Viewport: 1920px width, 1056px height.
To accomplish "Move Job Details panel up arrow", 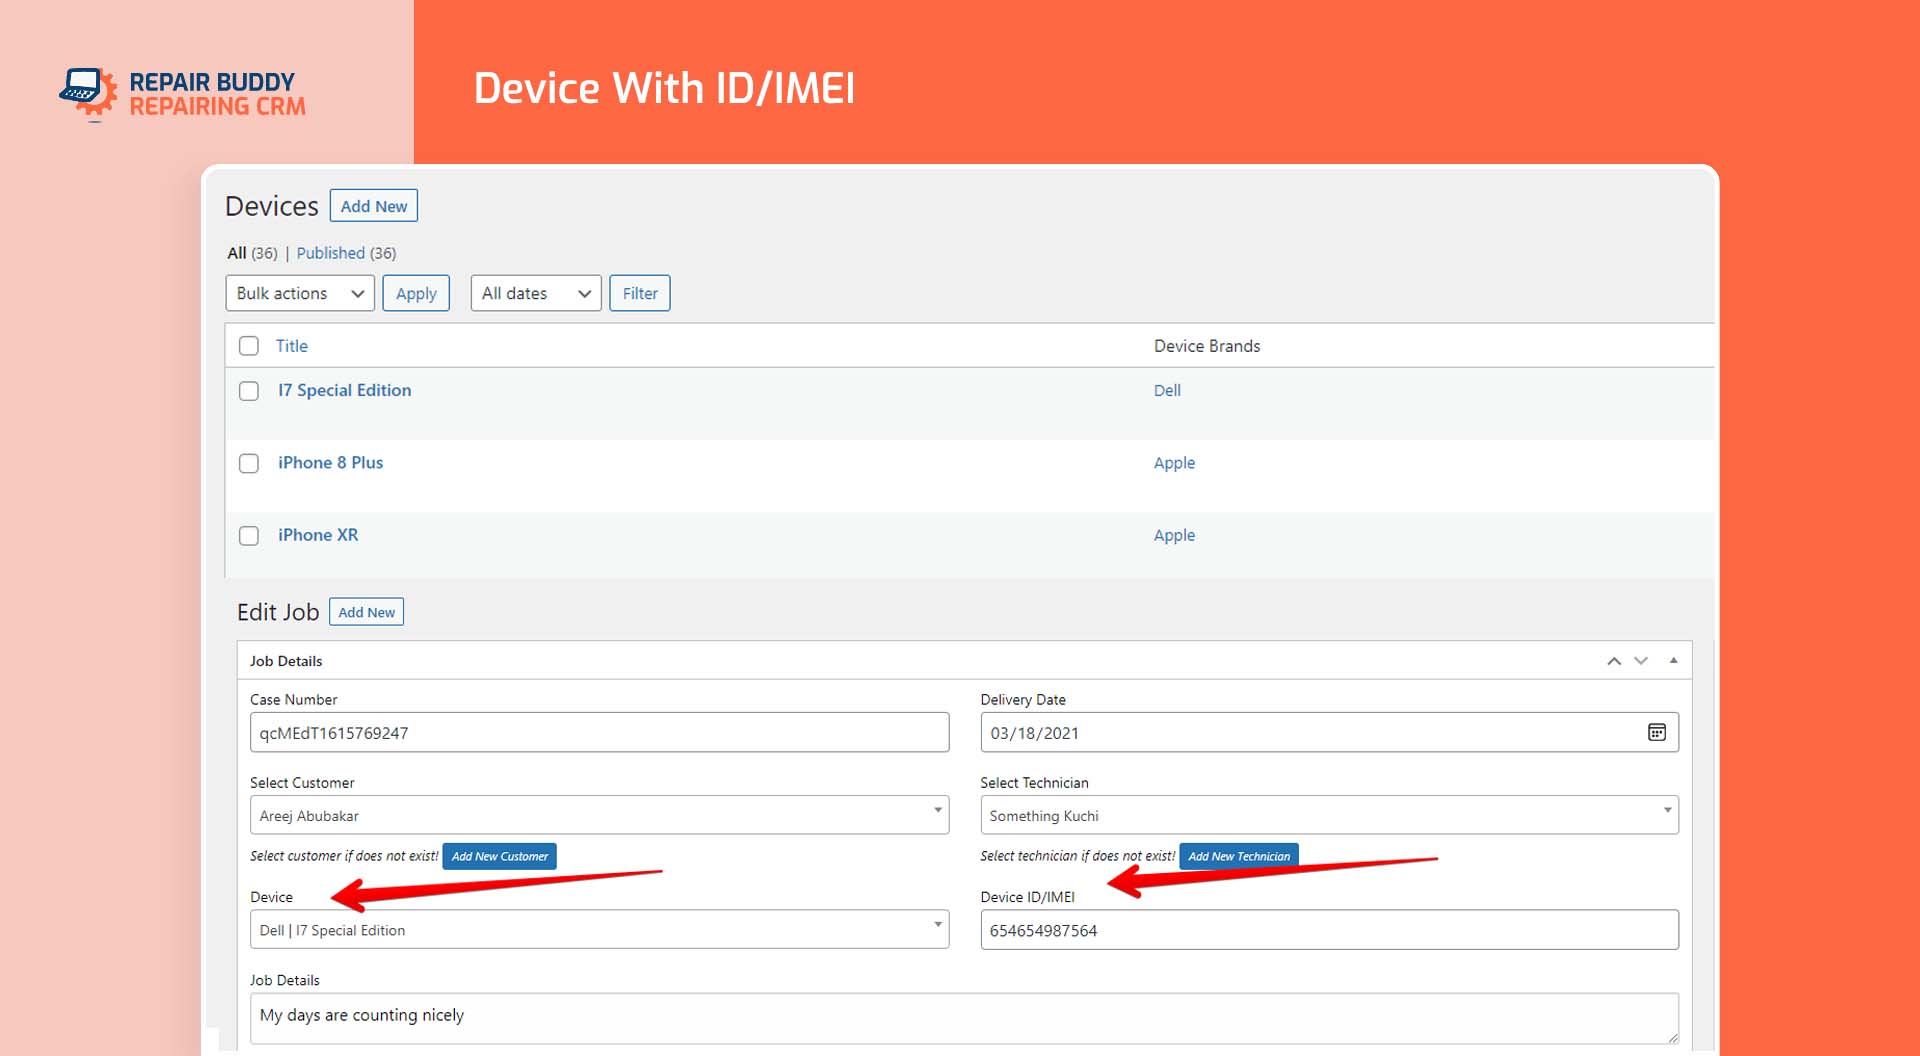I will pos(1614,661).
